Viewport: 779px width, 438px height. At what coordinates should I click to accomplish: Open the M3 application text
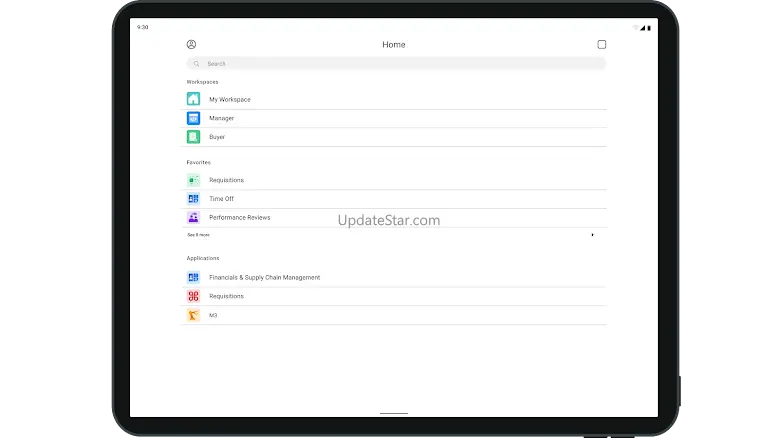(213, 315)
